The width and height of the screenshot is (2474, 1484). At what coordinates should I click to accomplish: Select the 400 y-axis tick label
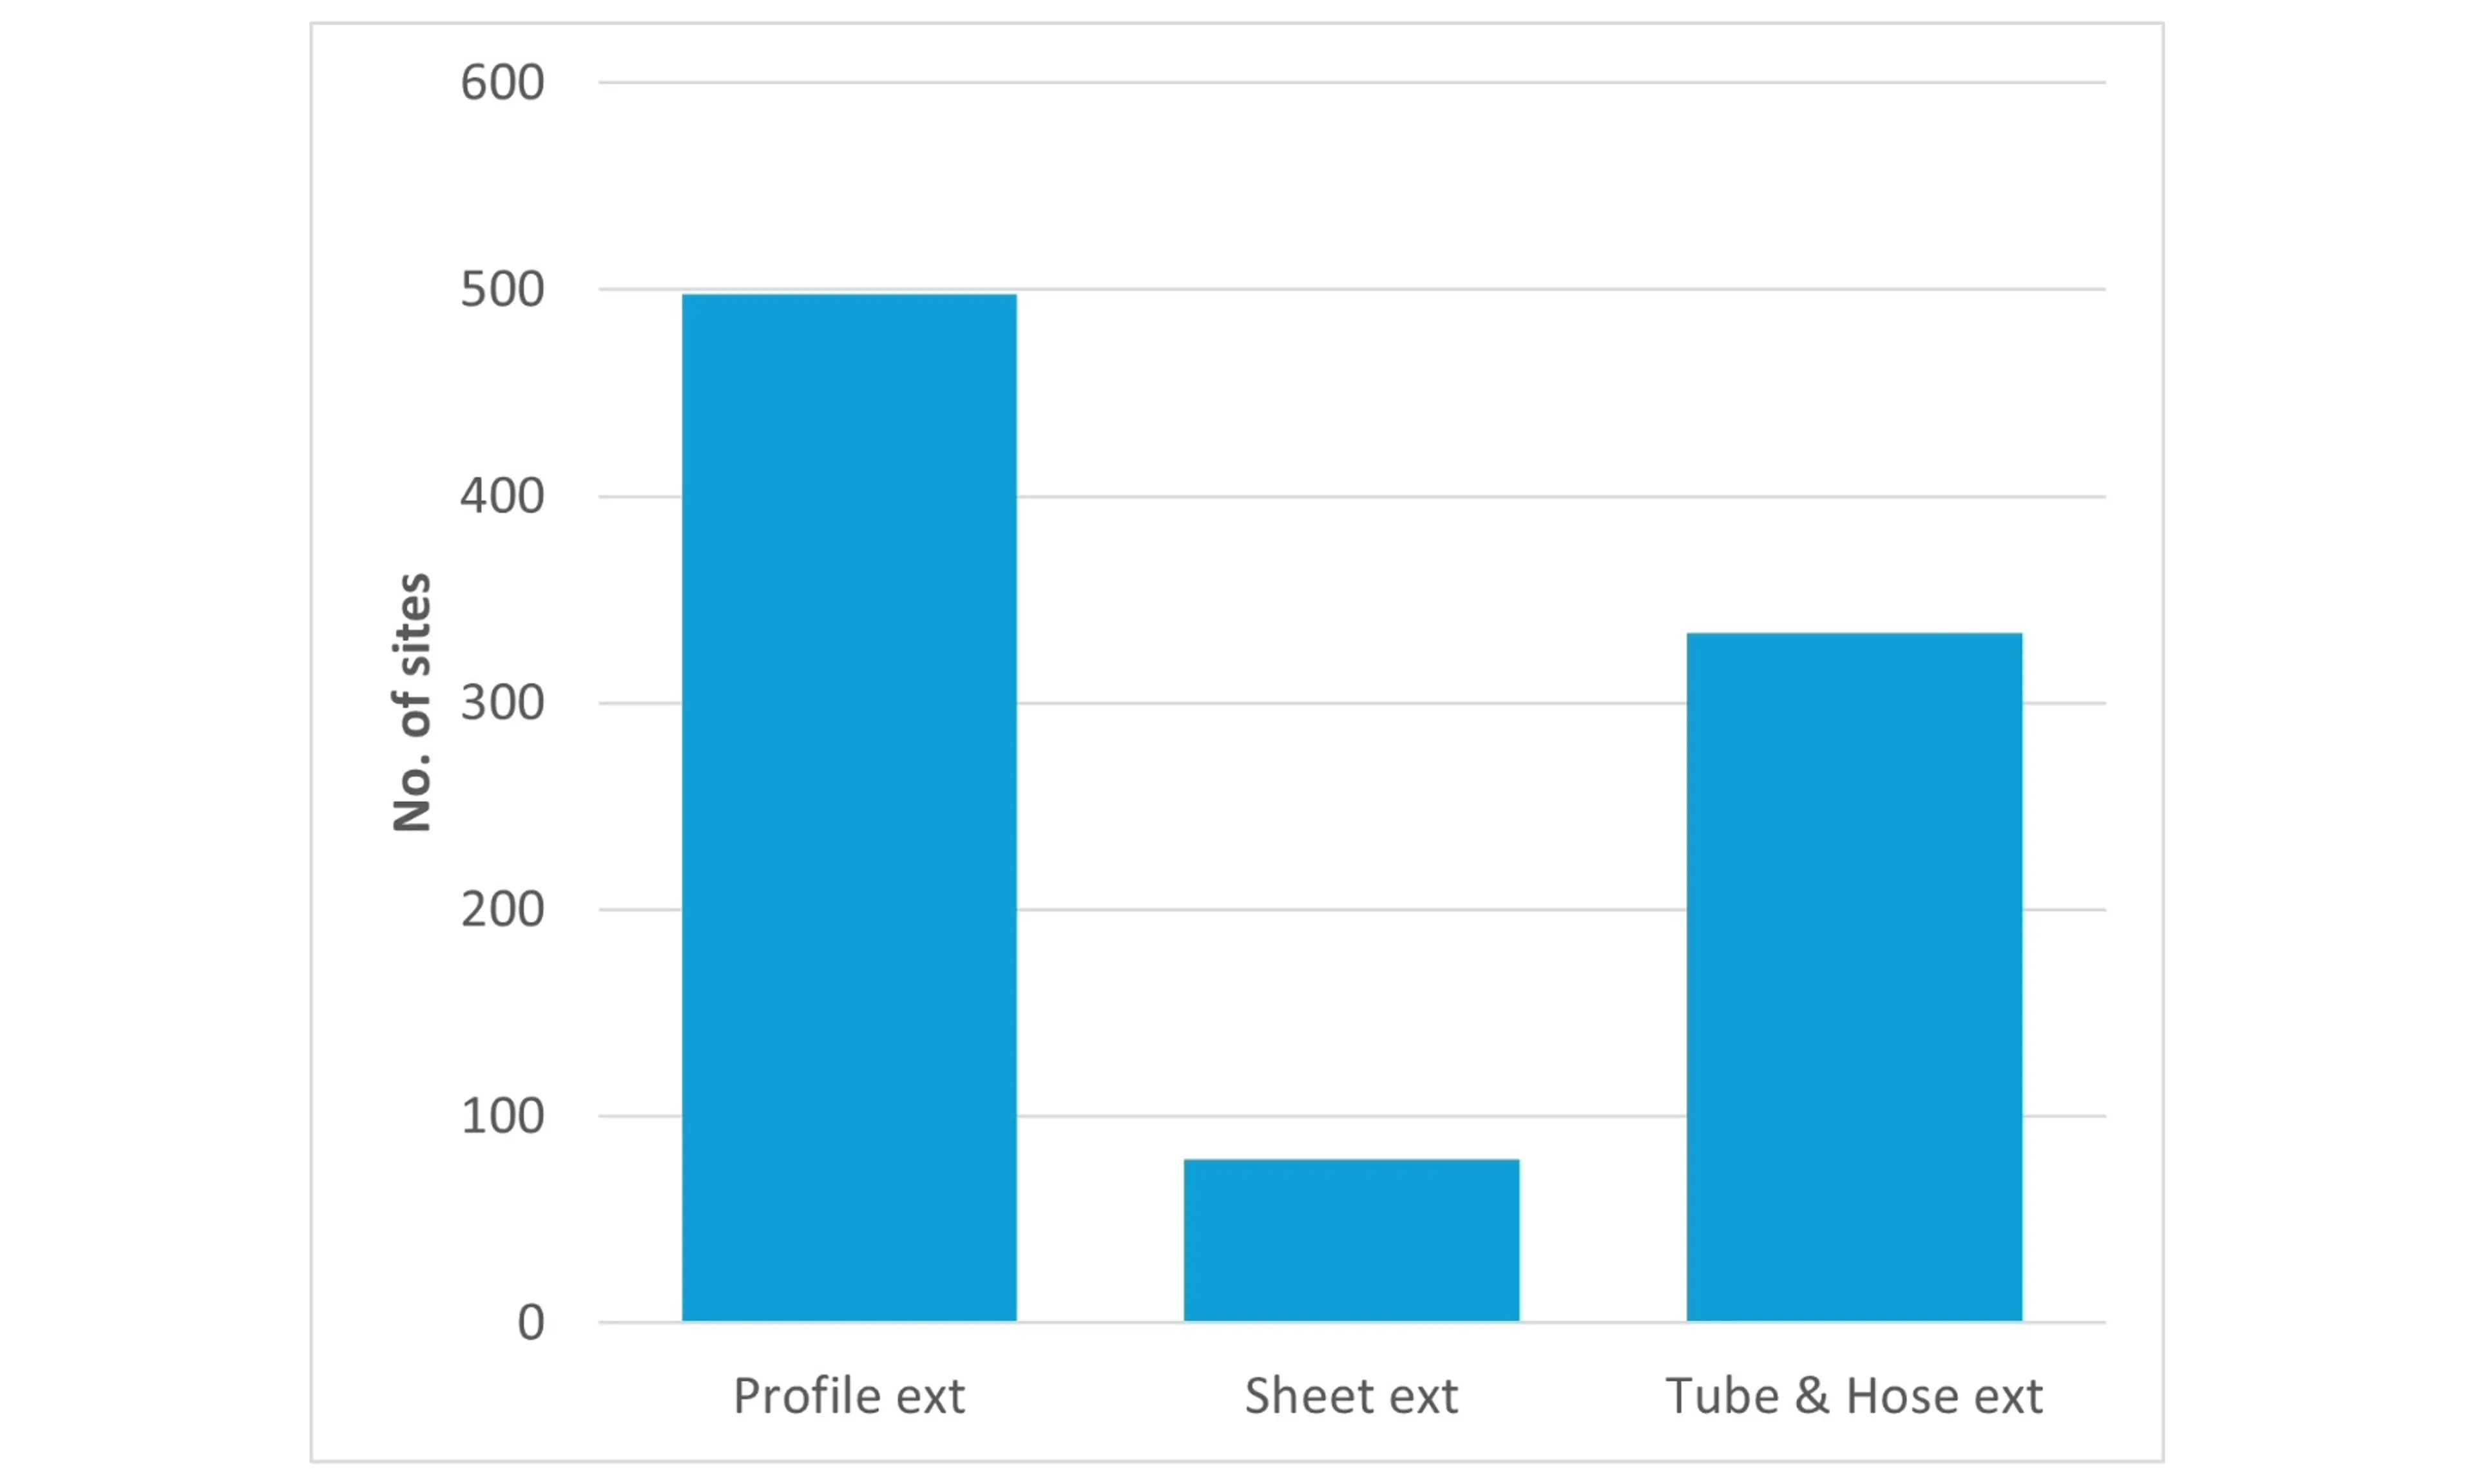pos(502,496)
